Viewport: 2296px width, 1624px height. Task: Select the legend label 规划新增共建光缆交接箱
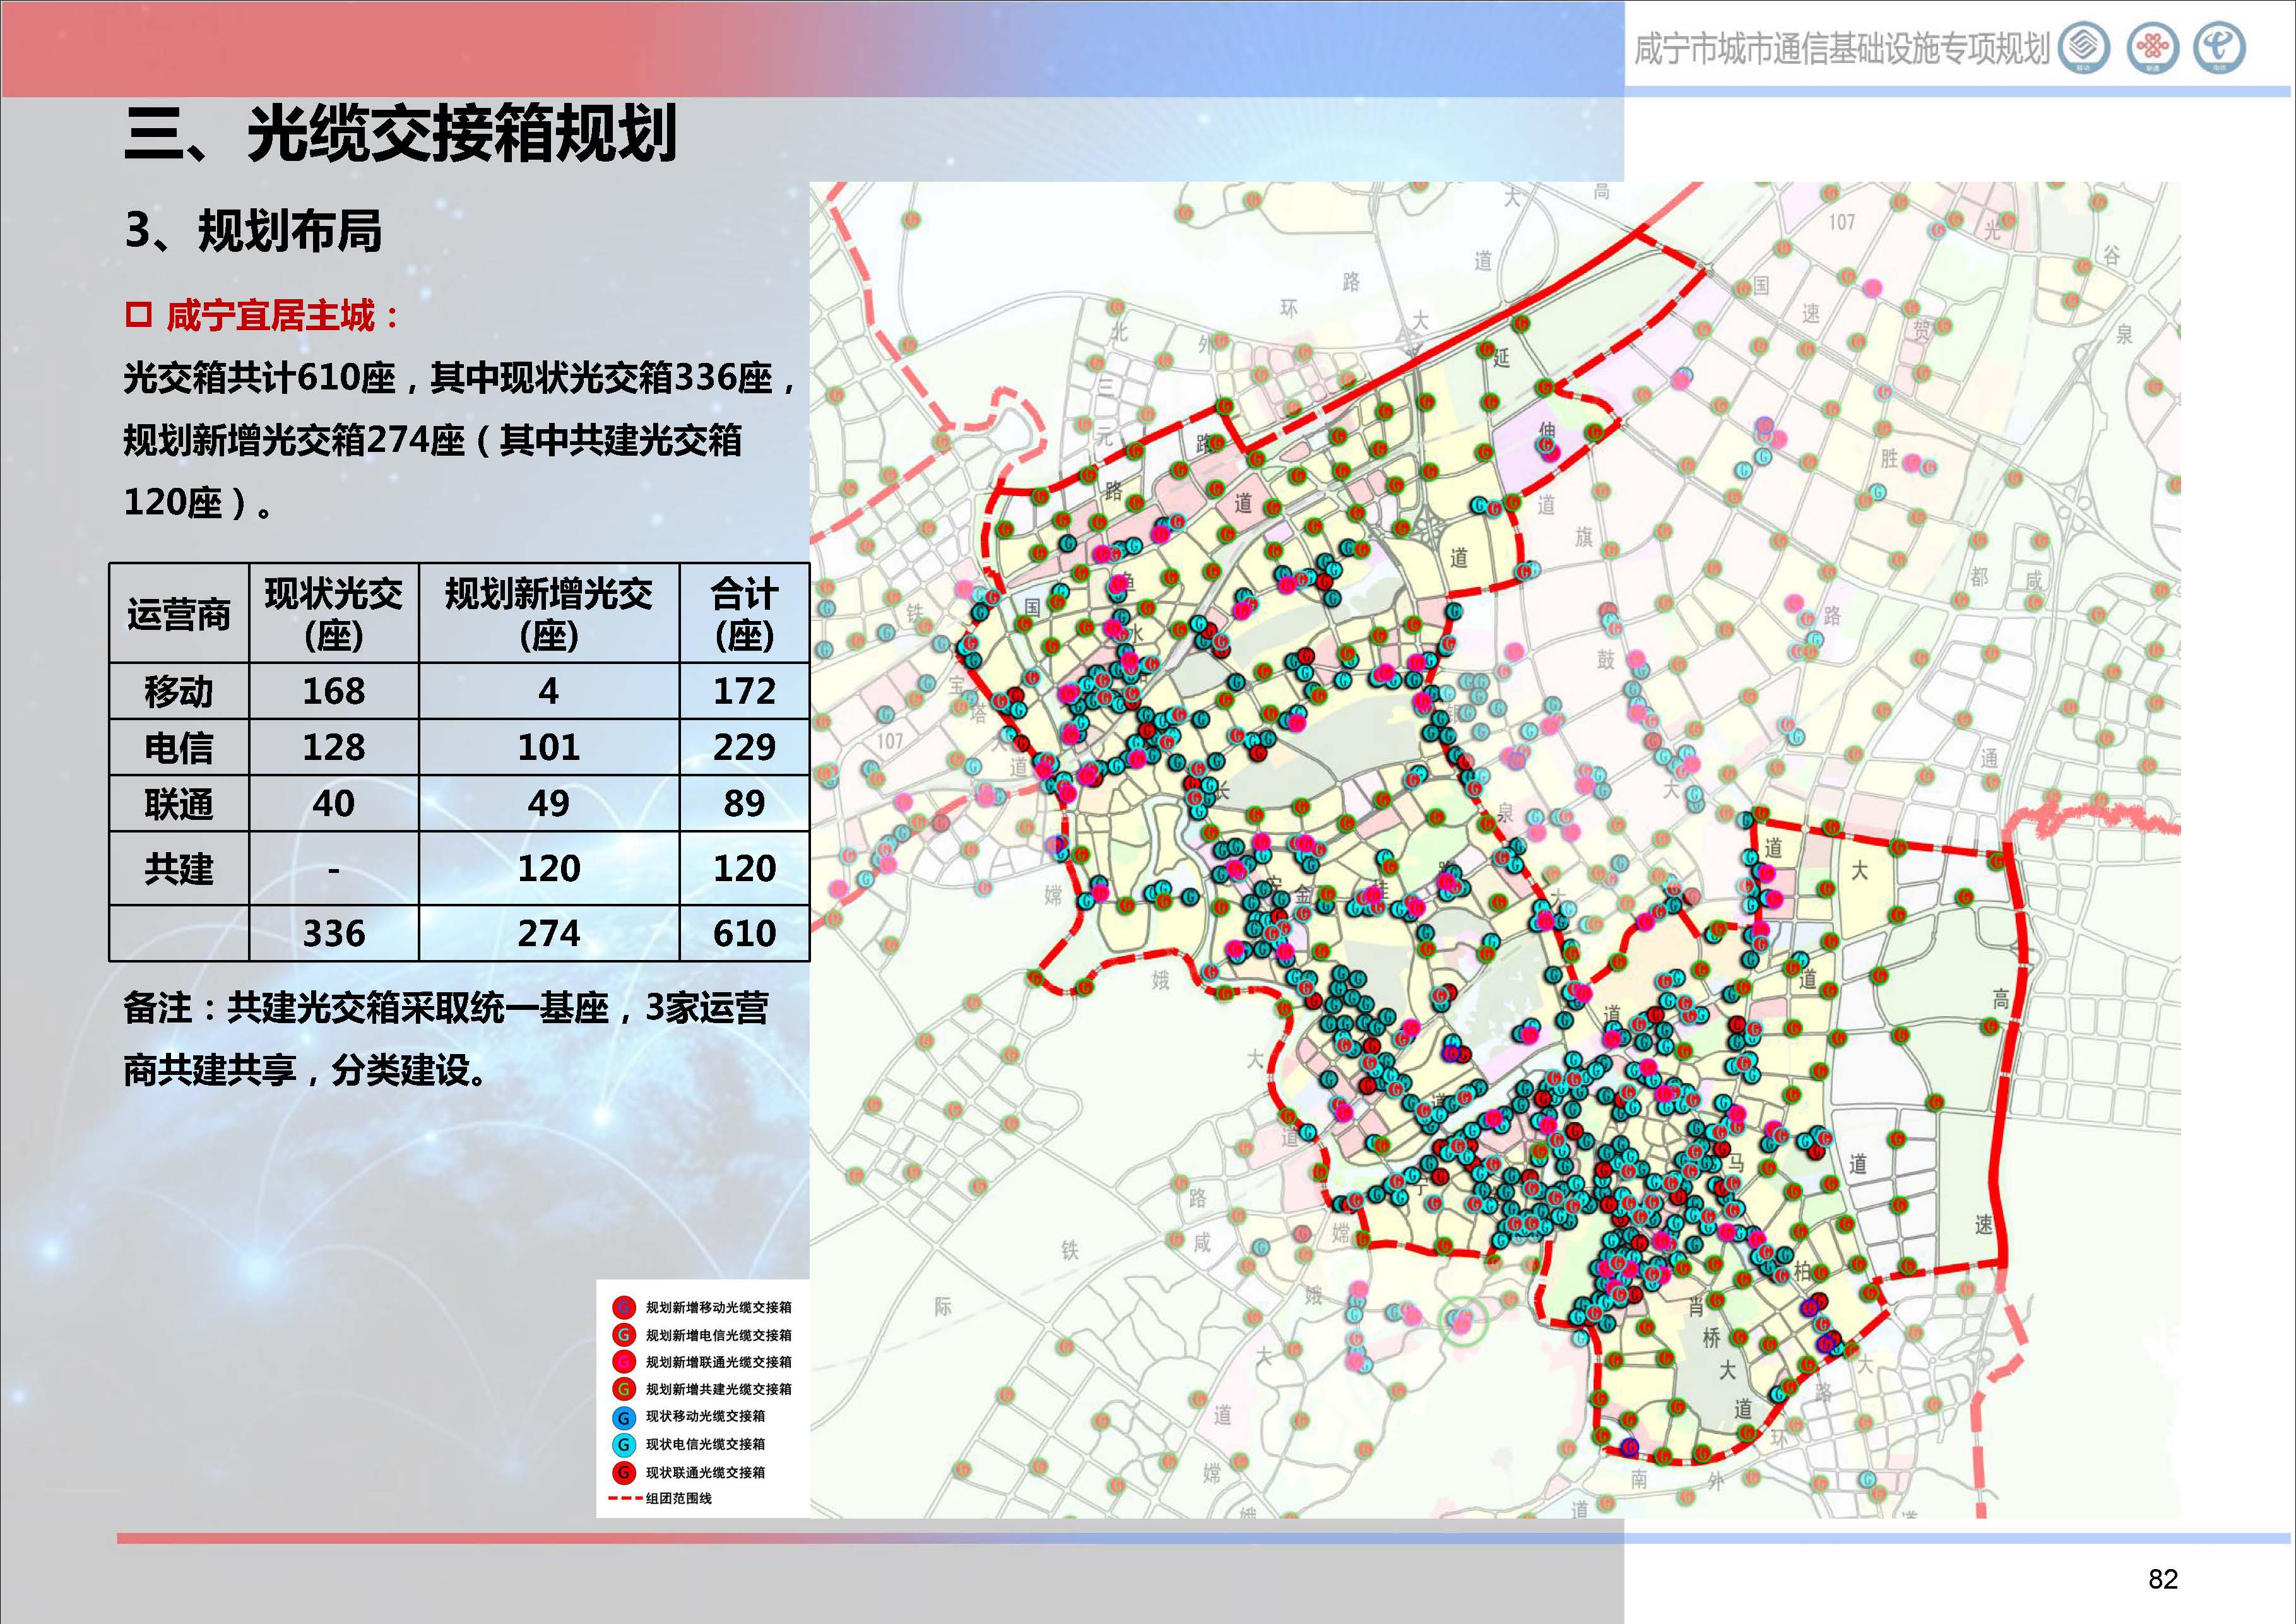[718, 1389]
